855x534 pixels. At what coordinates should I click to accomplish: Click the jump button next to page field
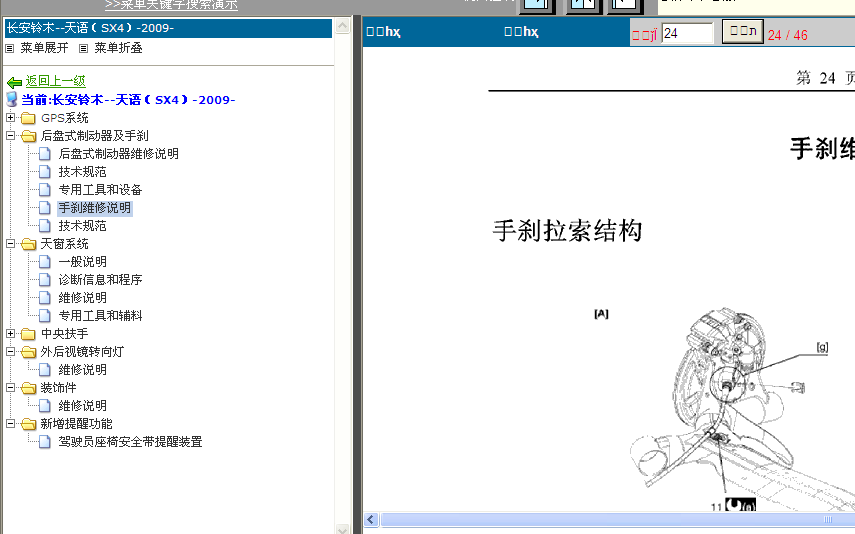[x=742, y=31]
